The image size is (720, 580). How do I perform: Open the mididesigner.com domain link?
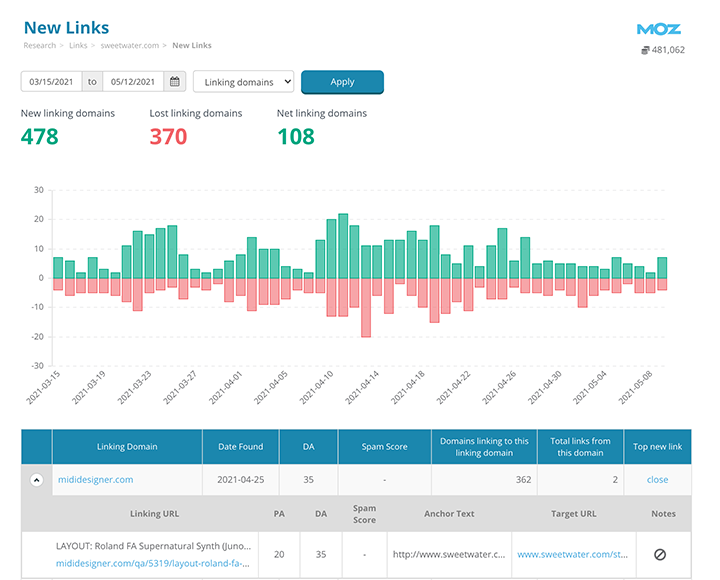95,480
